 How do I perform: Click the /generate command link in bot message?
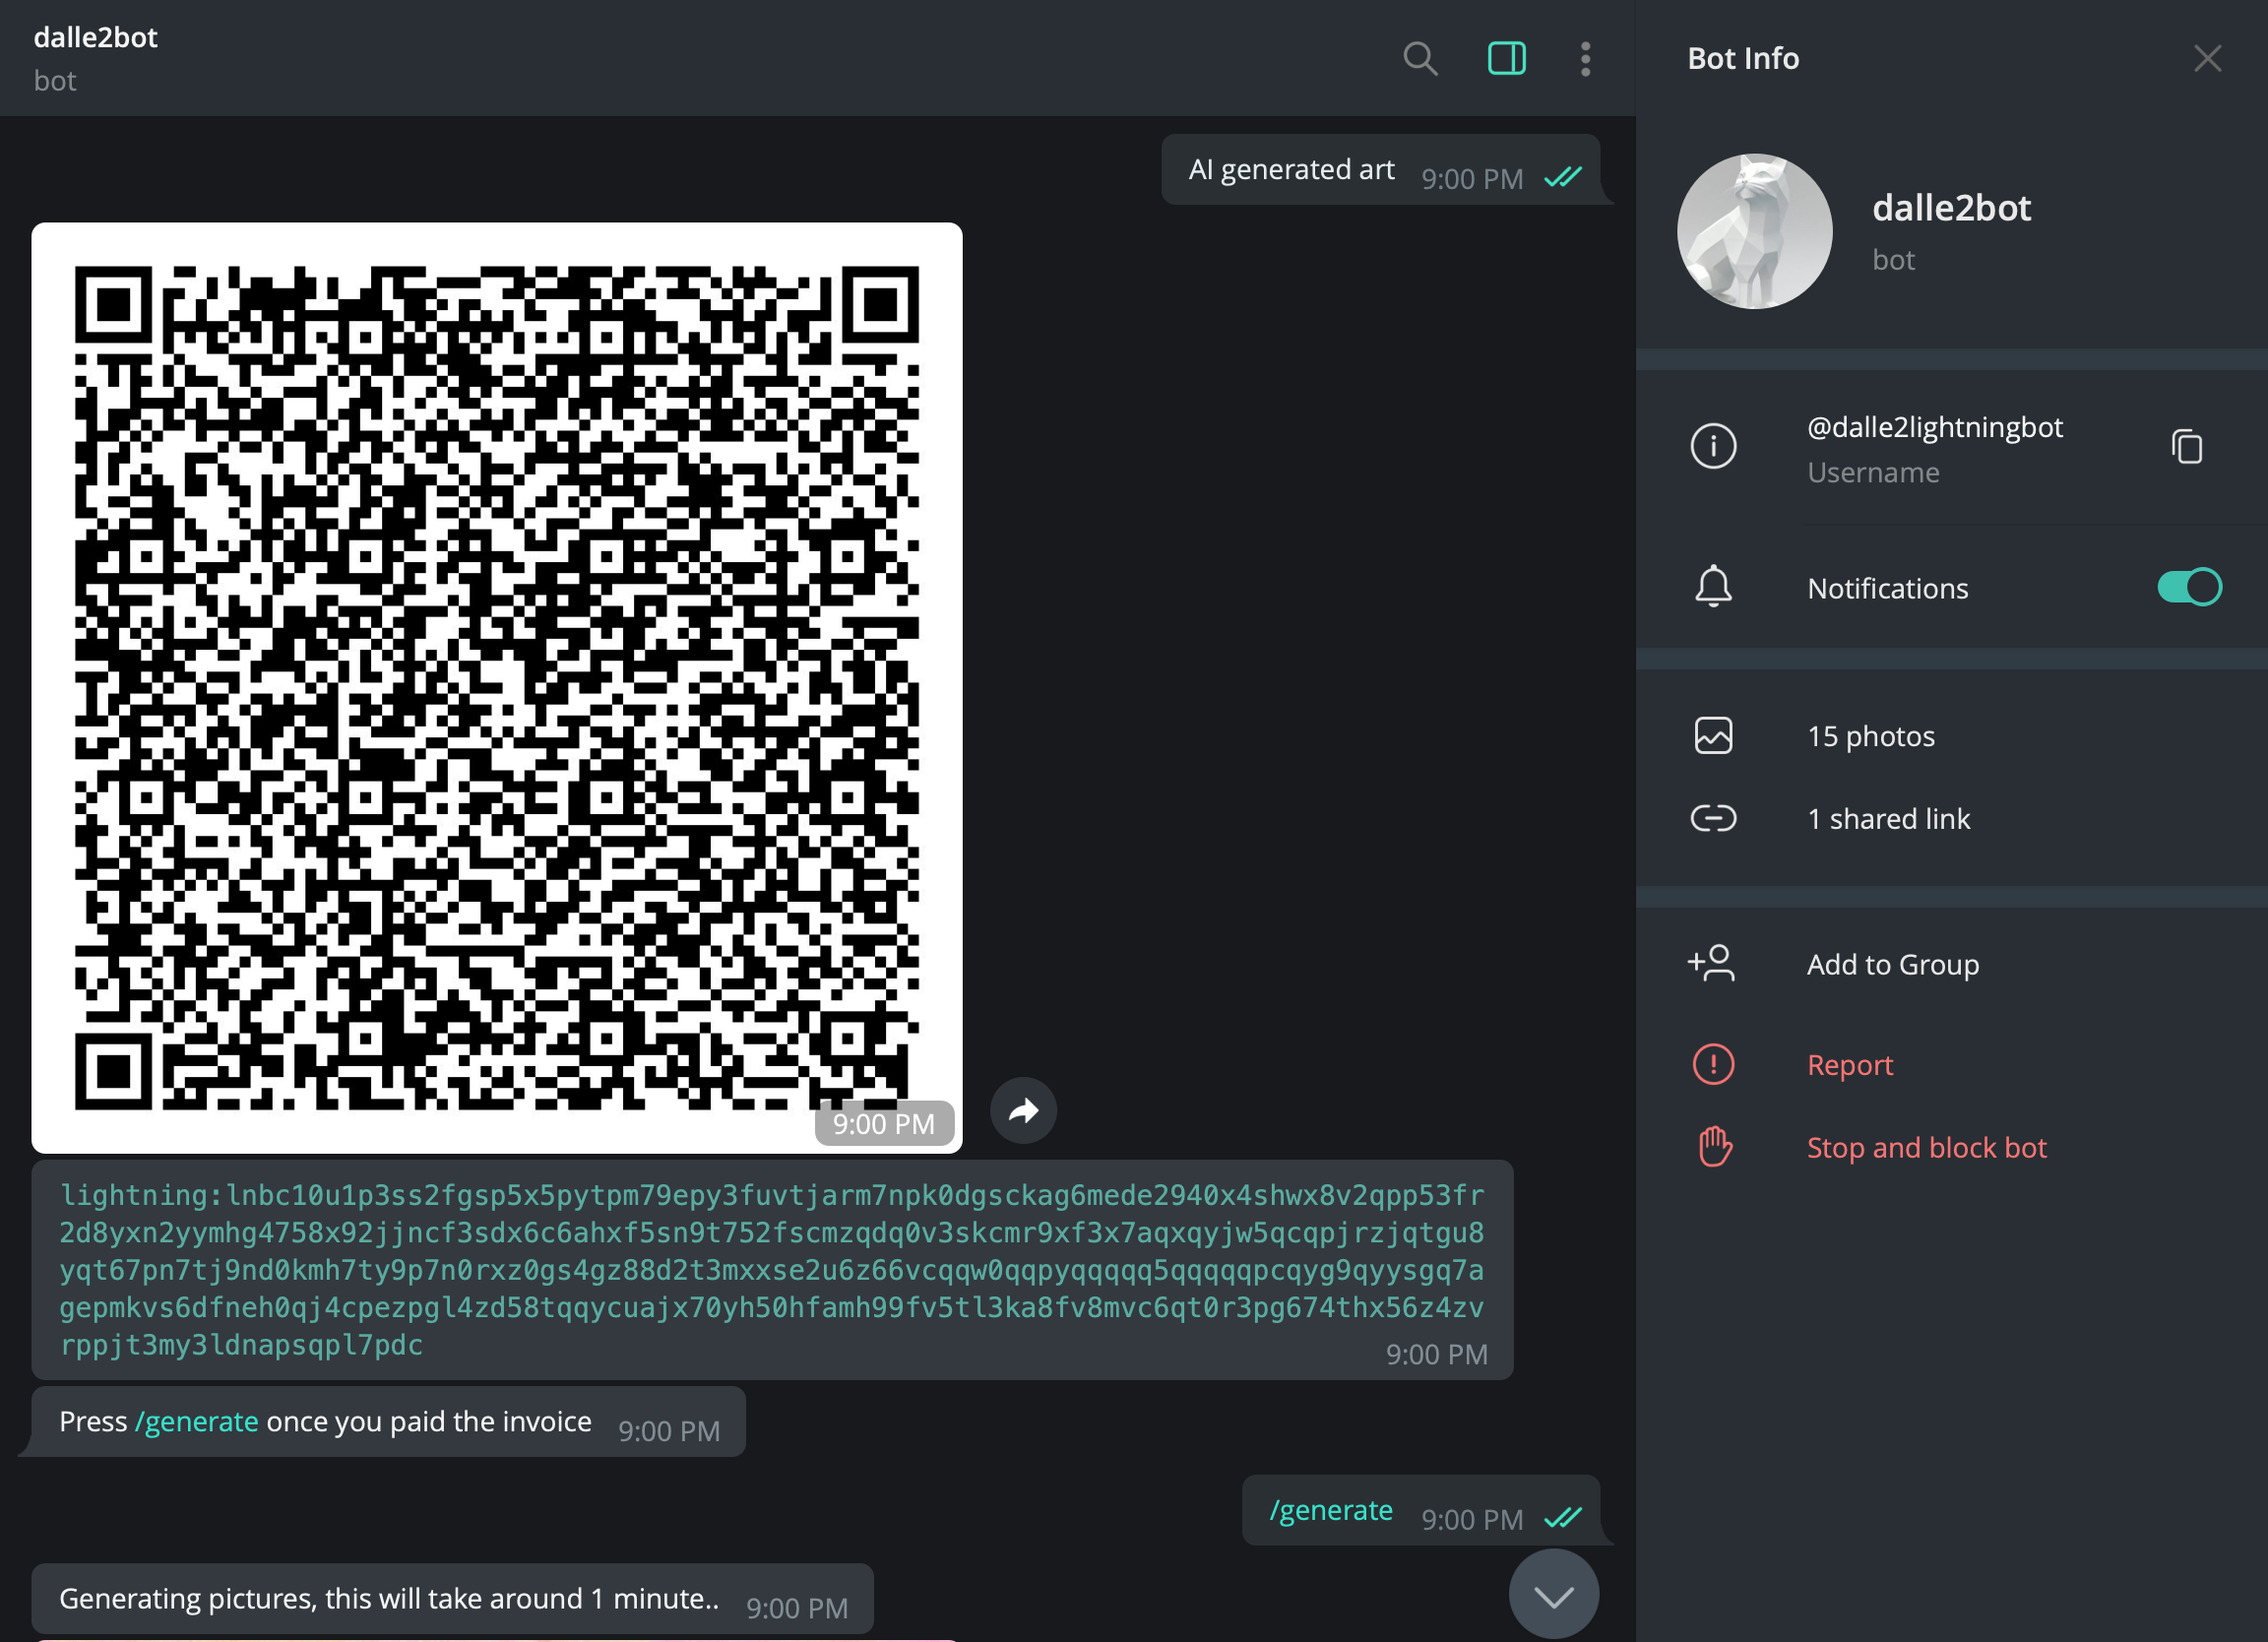(197, 1421)
